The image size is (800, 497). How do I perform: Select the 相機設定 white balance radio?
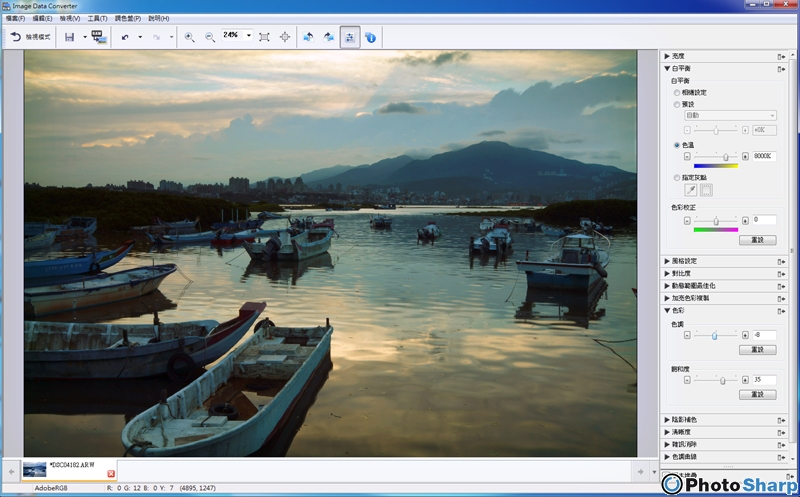click(677, 93)
